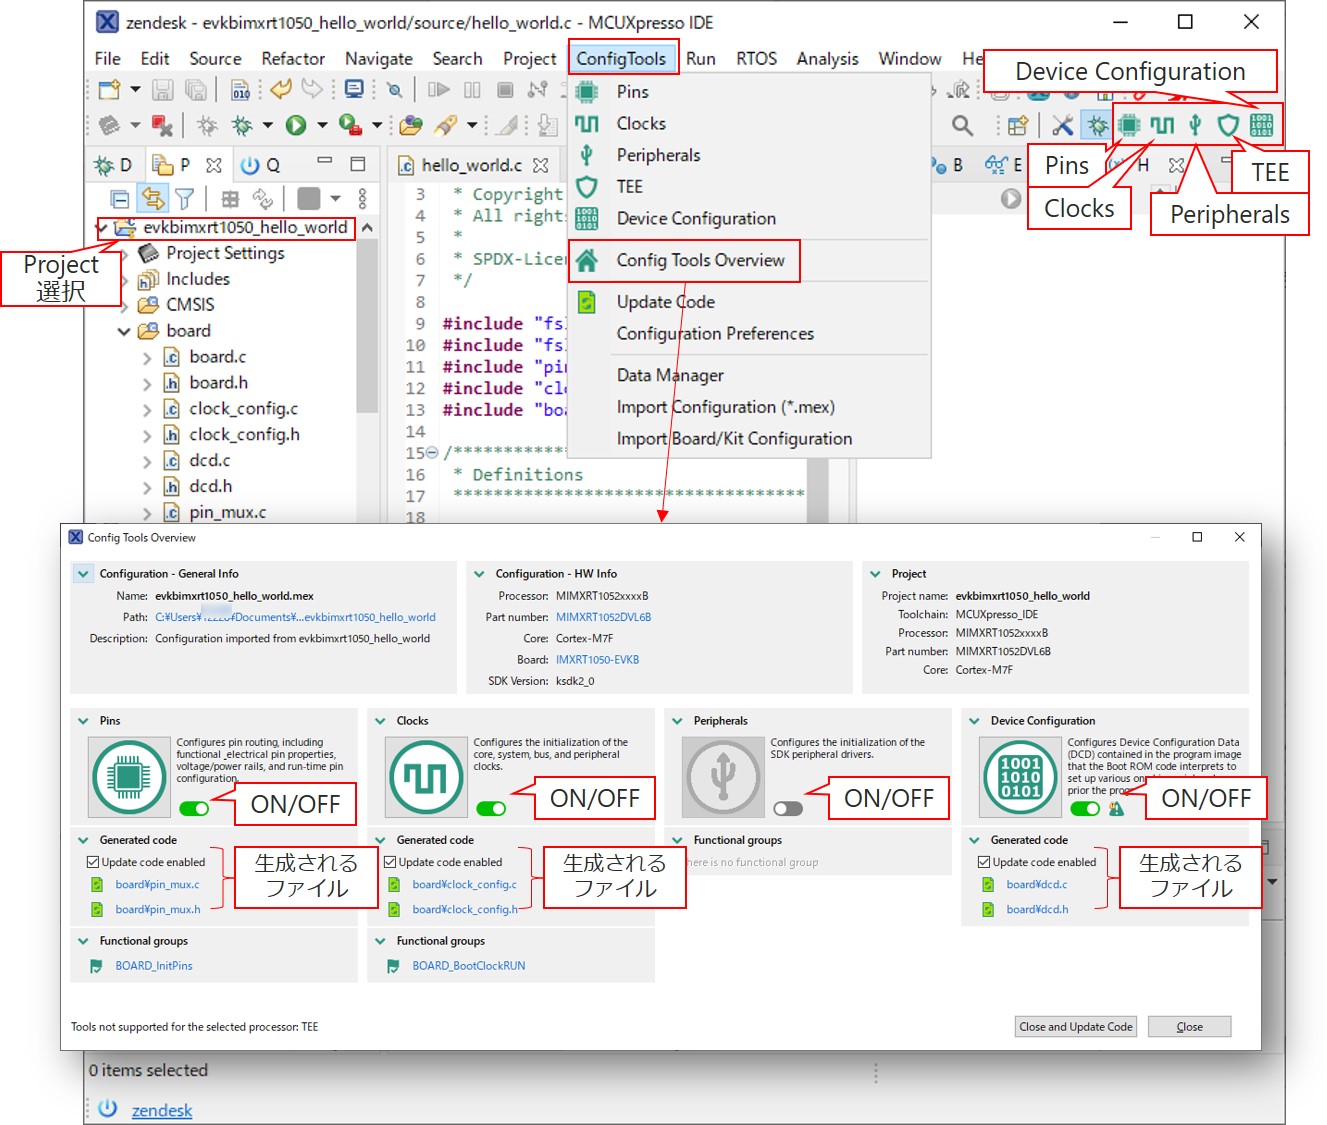Open Pins tool from the top-right toolbar

[1129, 125]
